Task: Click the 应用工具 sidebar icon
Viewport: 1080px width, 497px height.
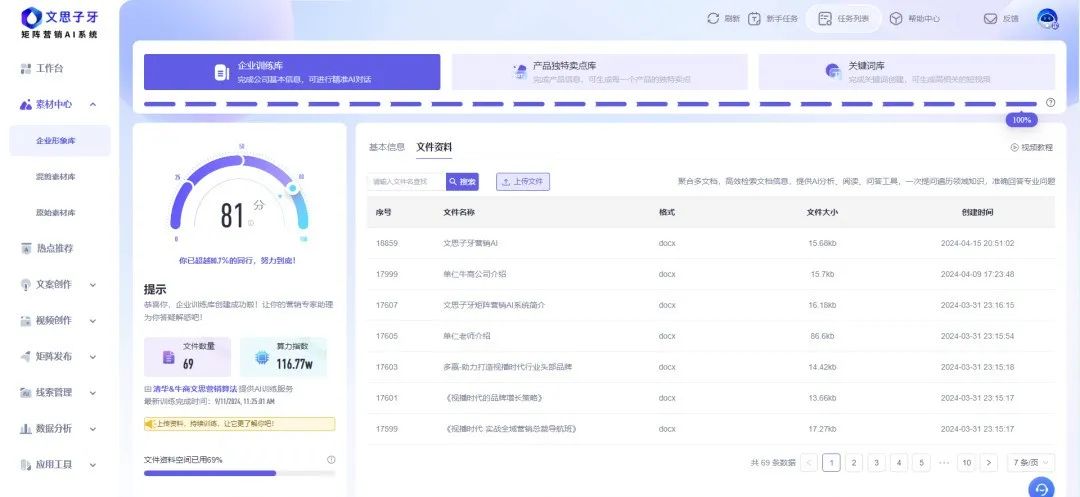Action: (25, 465)
